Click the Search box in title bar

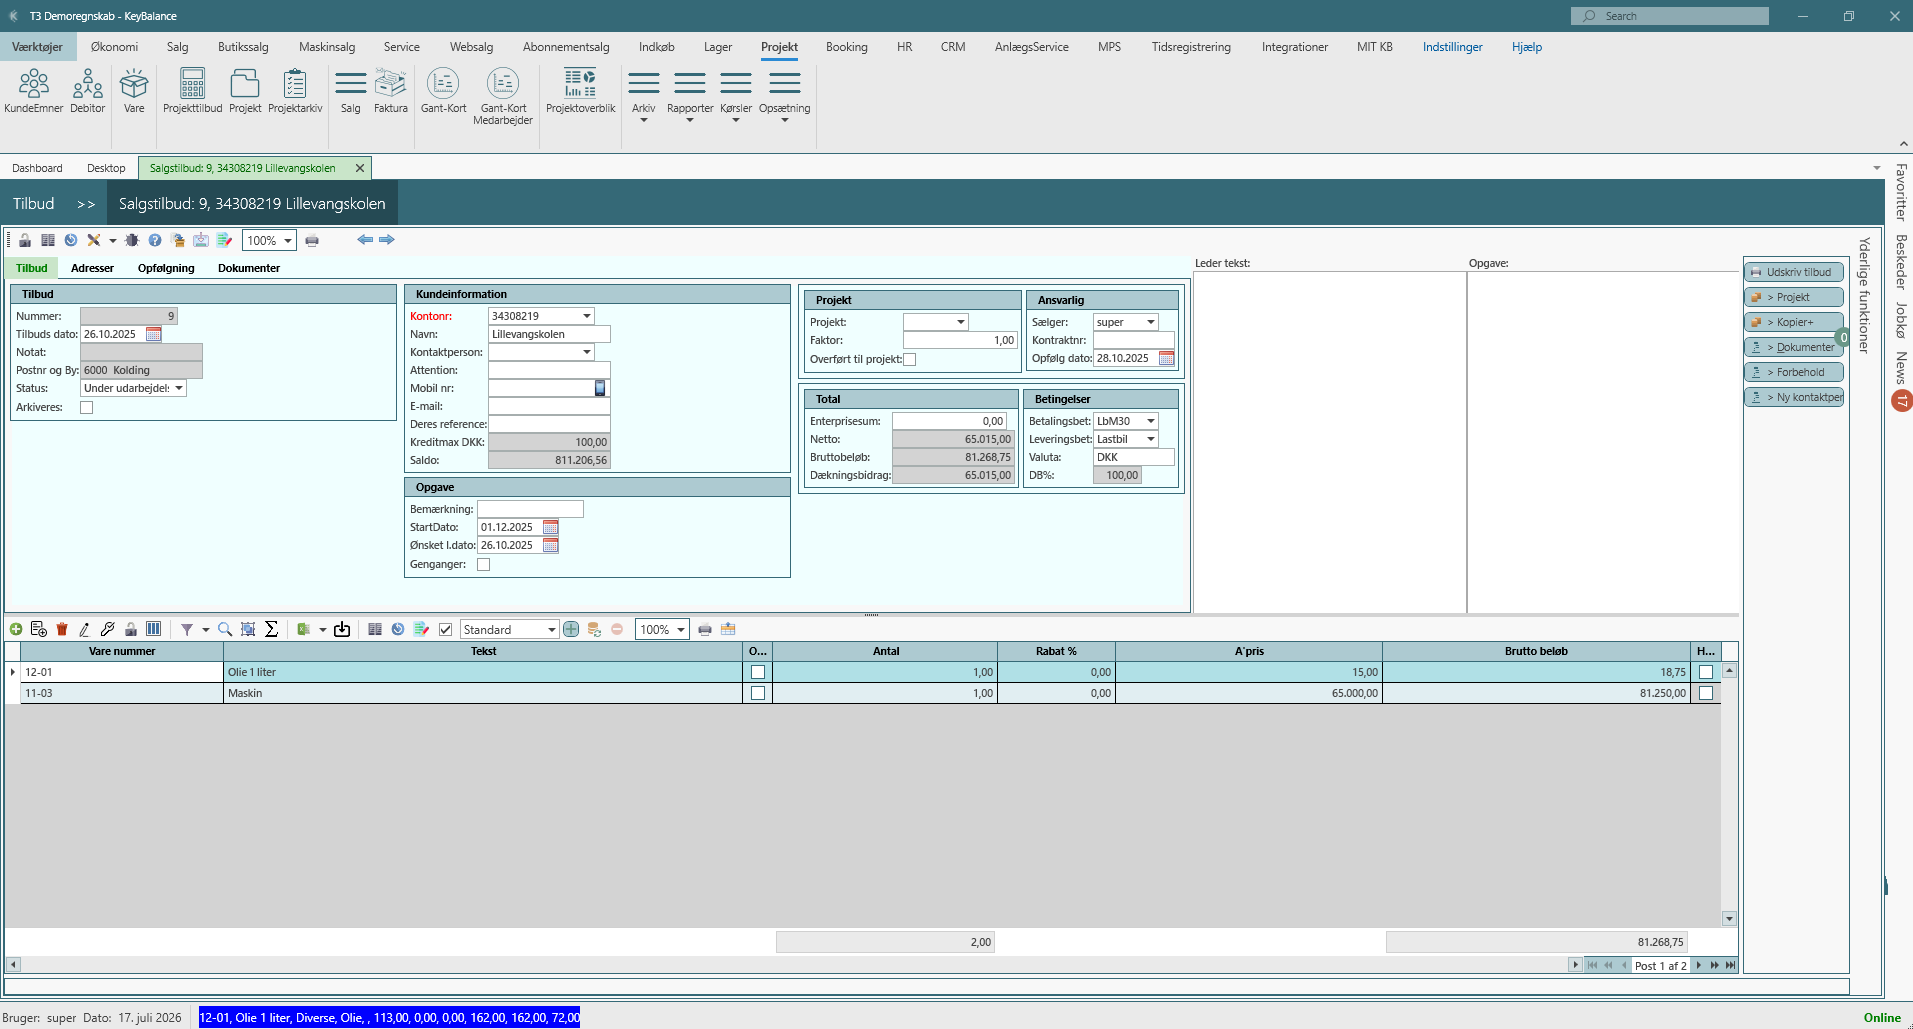[x=1669, y=16]
